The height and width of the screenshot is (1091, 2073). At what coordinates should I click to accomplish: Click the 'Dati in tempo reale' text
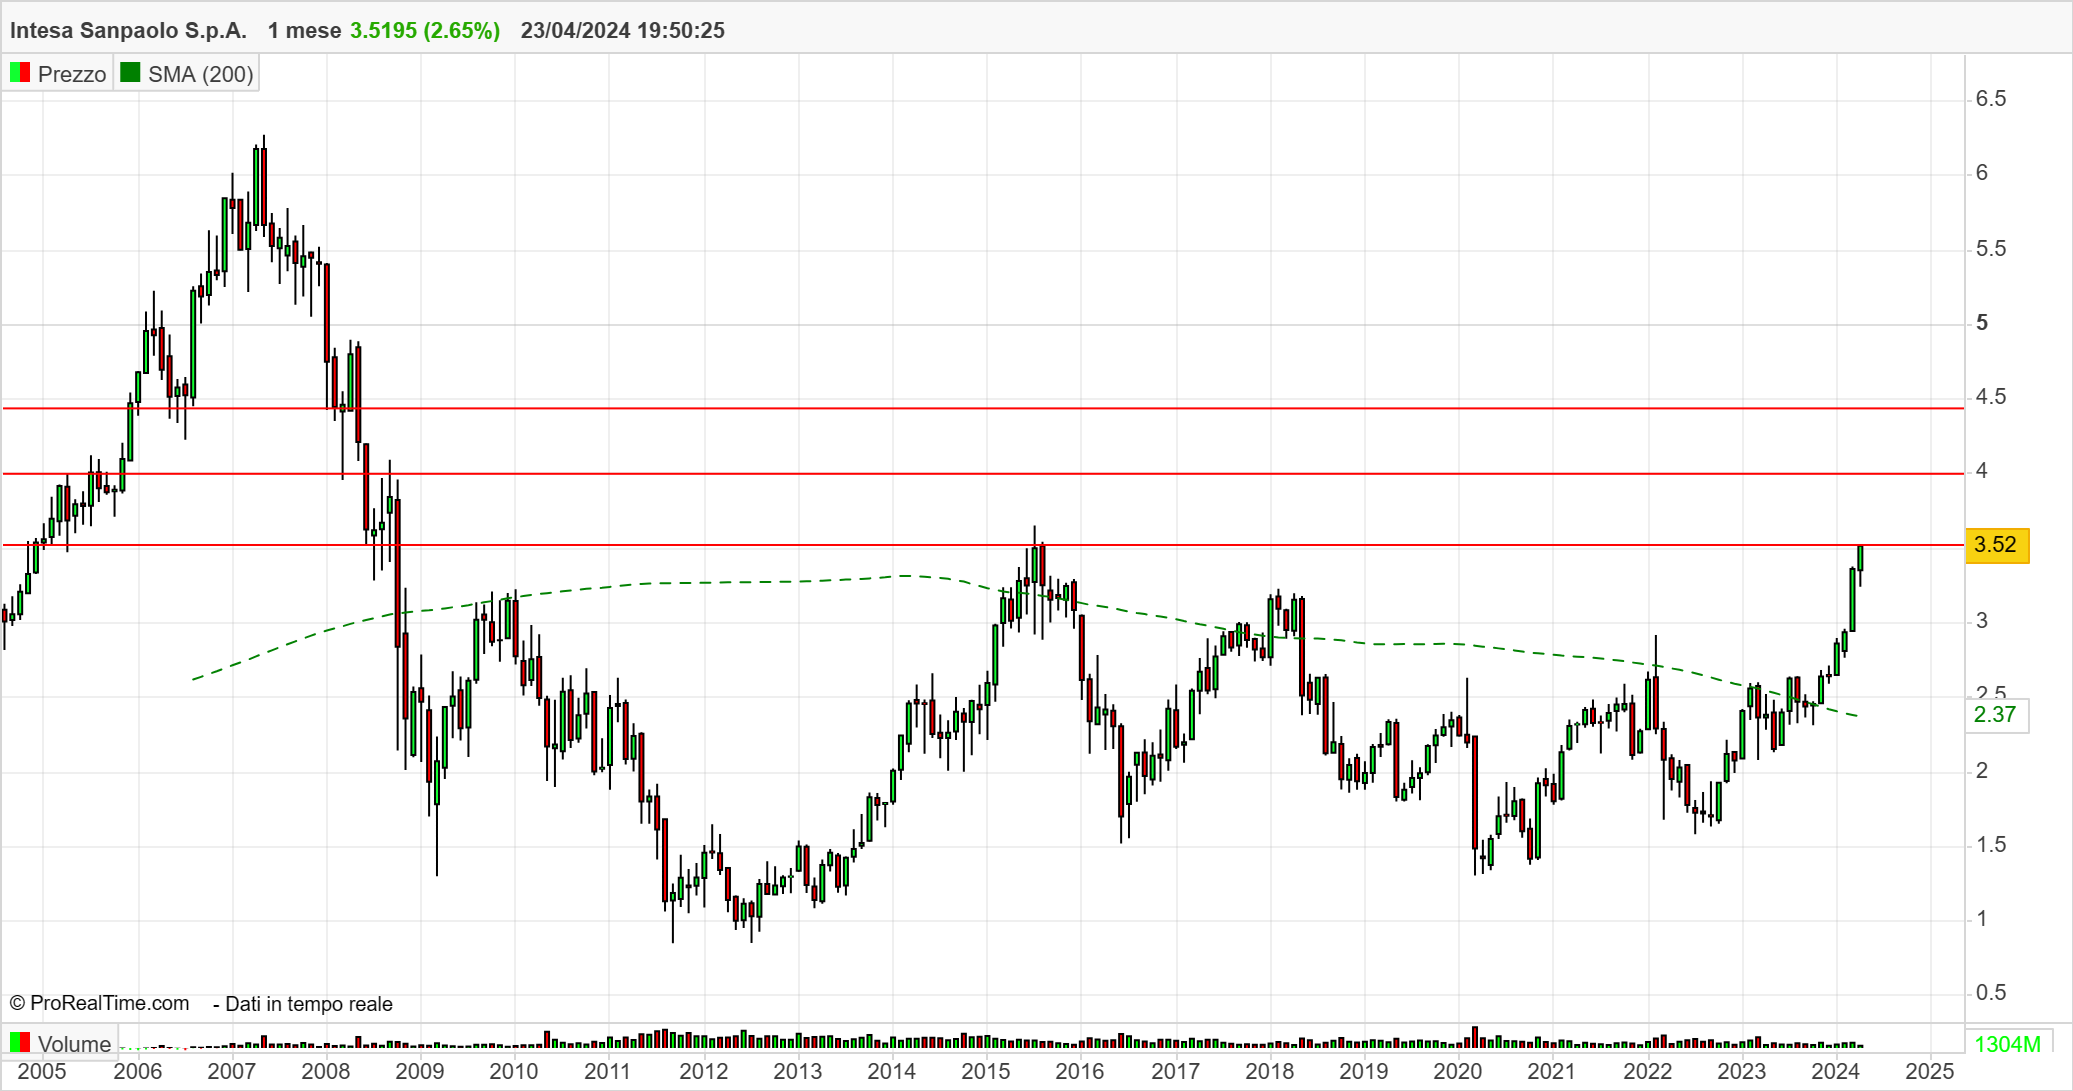[309, 1004]
